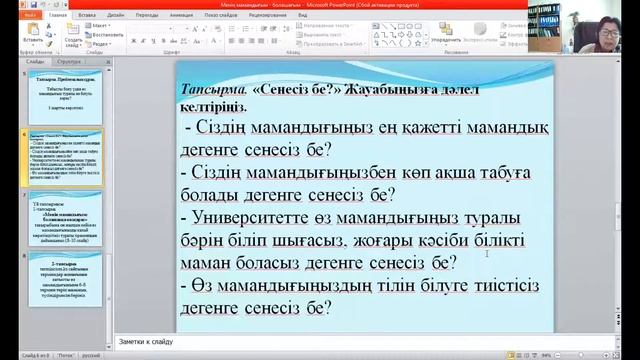Open the Файл tab
Viewport: 640px width, 360px height.
30,15
